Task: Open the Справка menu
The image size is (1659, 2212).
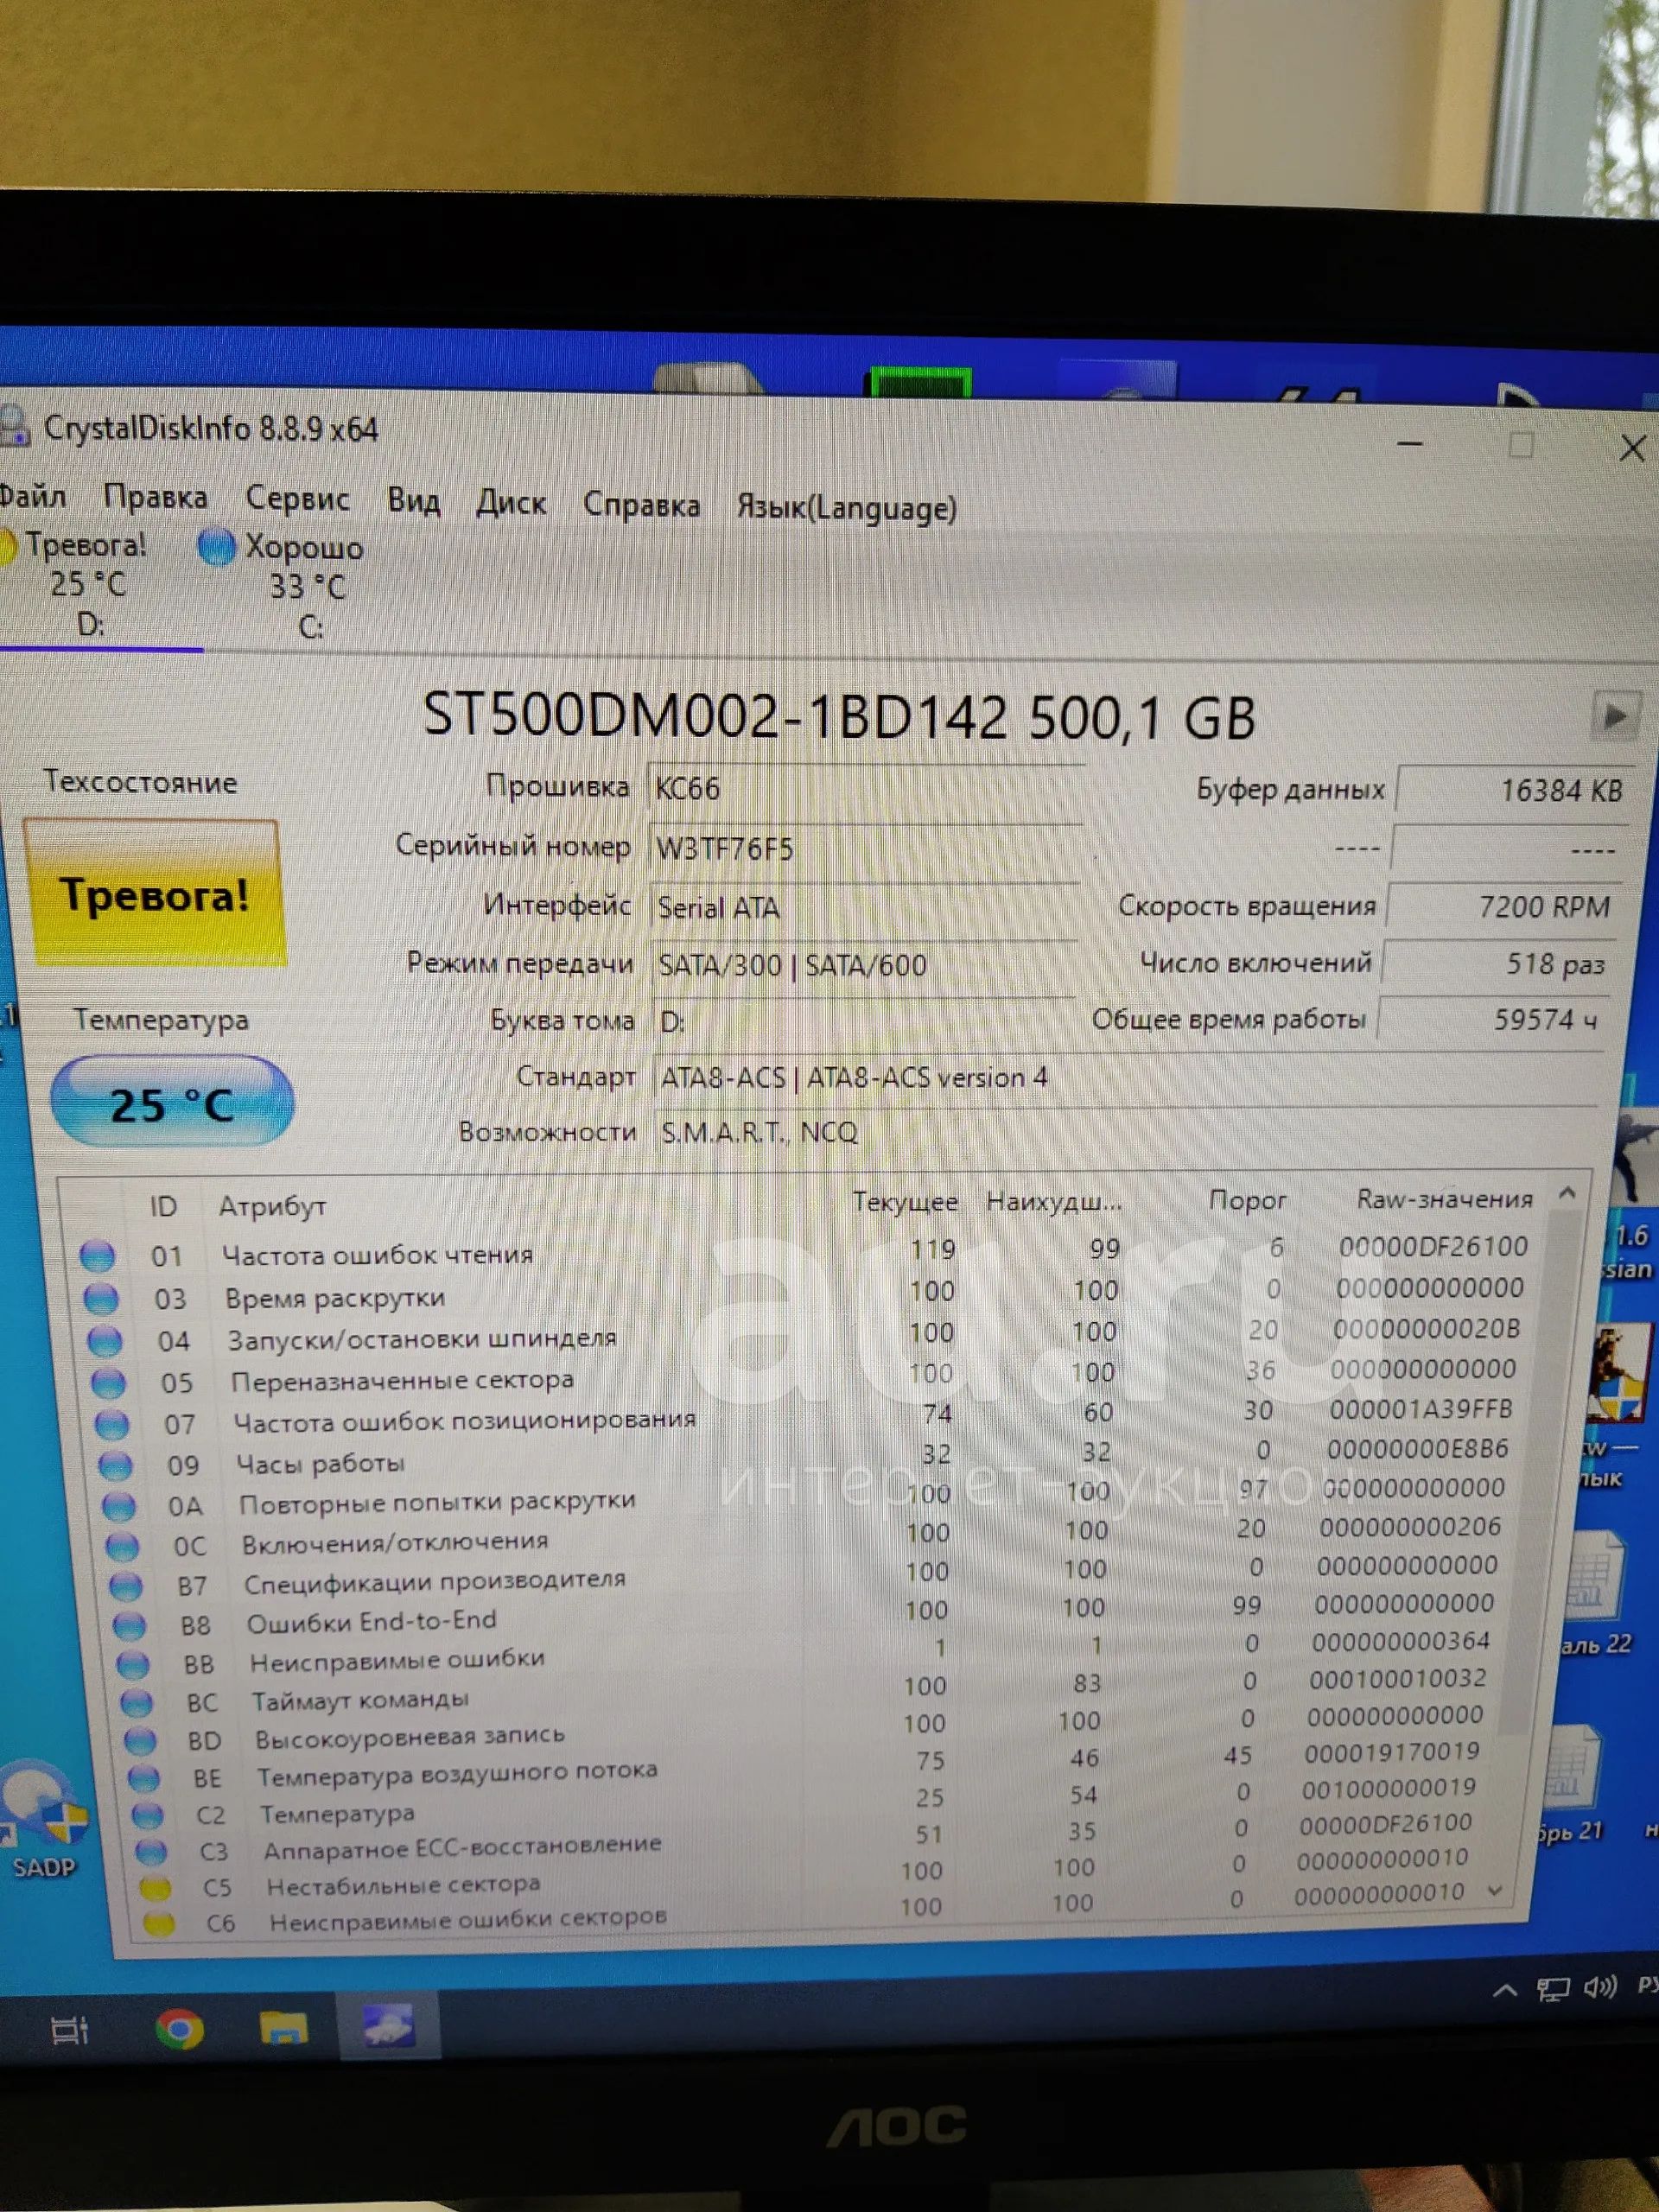Action: [x=641, y=505]
